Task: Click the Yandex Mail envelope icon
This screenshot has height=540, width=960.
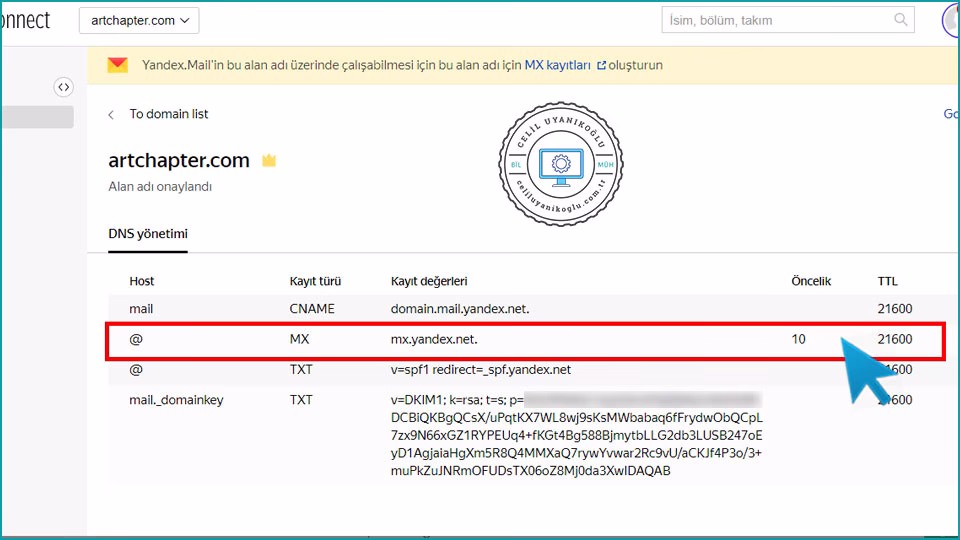Action: point(118,65)
